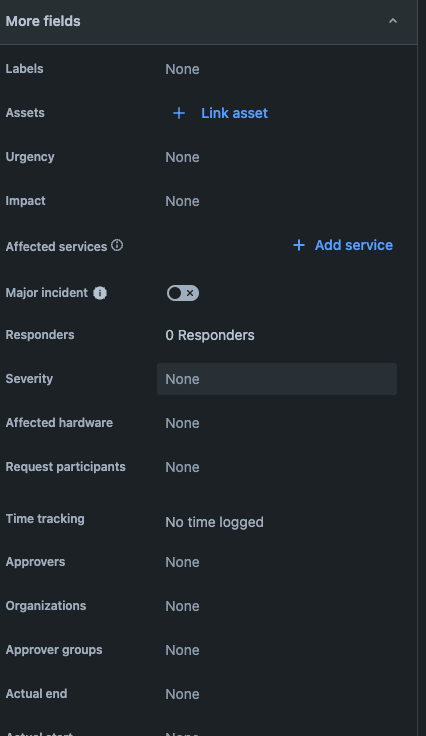The width and height of the screenshot is (426, 736).
Task: Toggle the Major incident switch
Action: [x=183, y=293]
